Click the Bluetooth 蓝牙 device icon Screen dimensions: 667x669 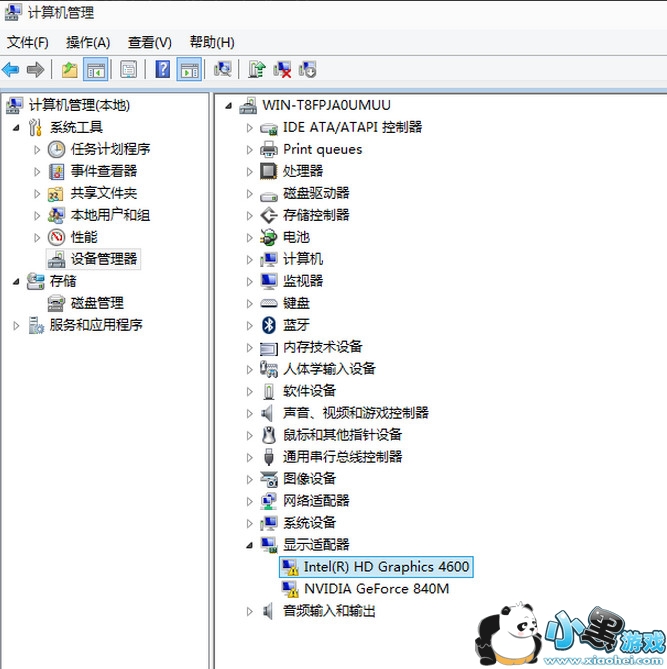(x=269, y=325)
